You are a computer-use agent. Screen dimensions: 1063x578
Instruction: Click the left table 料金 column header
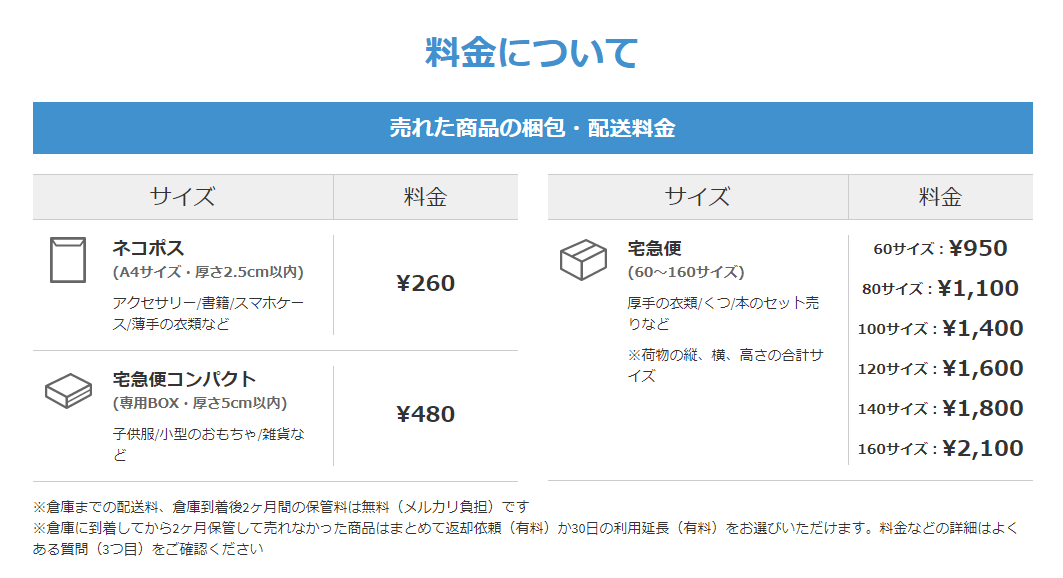[426, 197]
